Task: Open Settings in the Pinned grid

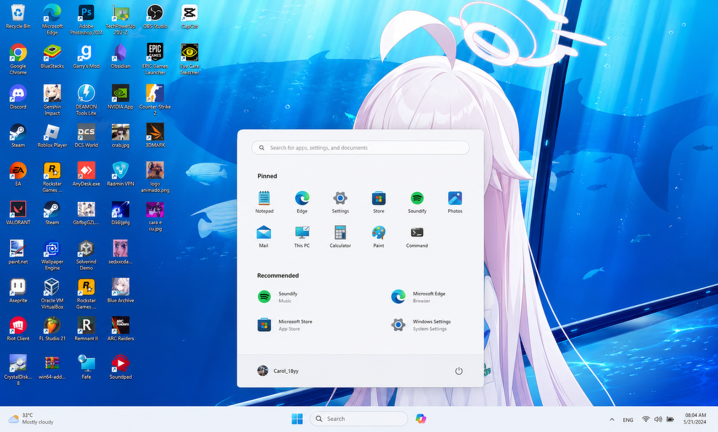Action: click(x=340, y=202)
